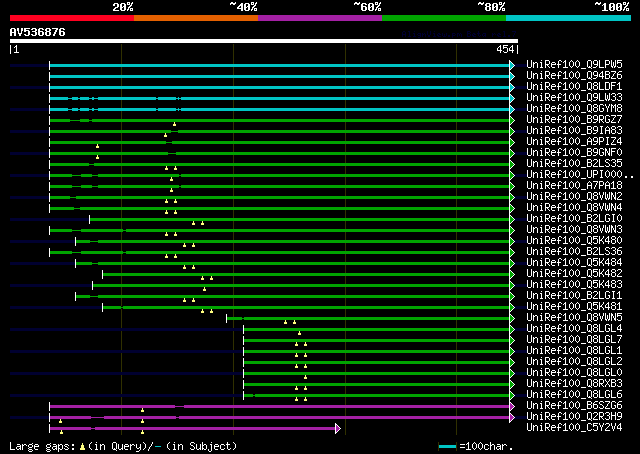Select the UniRef100_Q8LGL6 label

[574, 395]
